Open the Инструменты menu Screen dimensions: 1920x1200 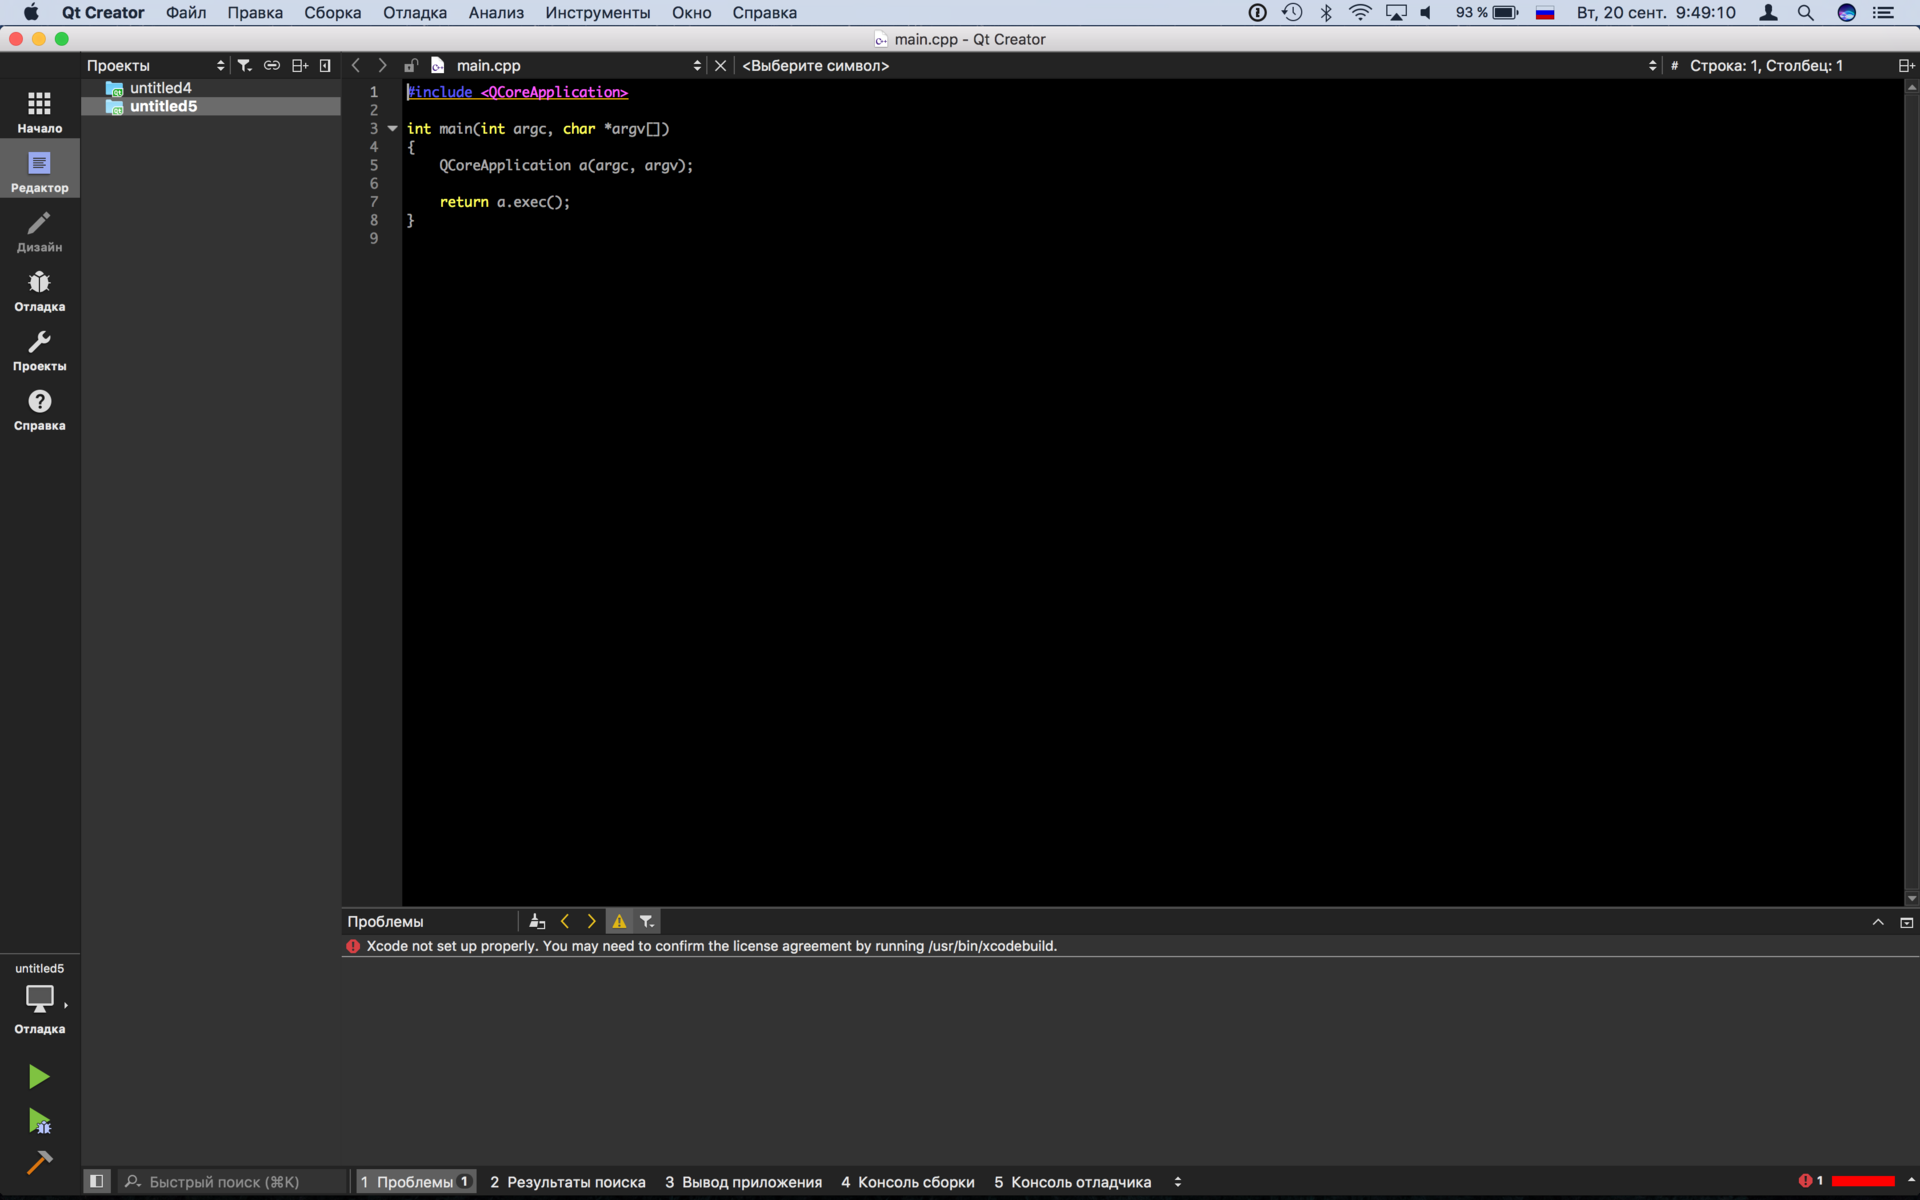tap(597, 13)
